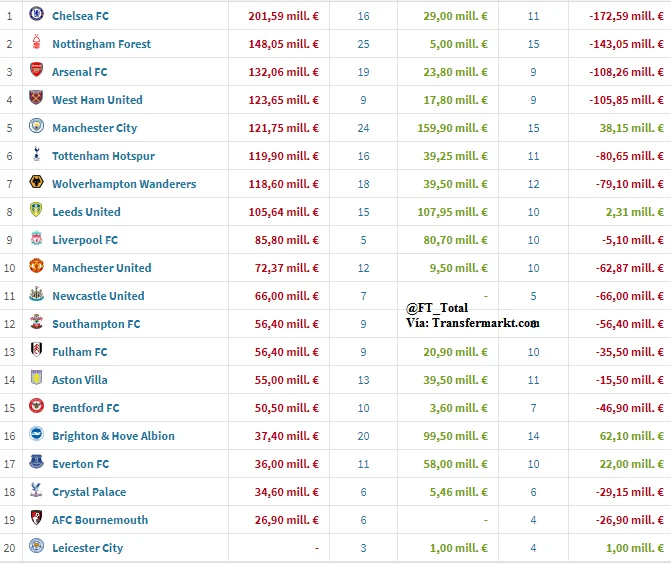This screenshot has height=563, width=671.
Task: Go to Aston Villa page
Action: (x=80, y=380)
